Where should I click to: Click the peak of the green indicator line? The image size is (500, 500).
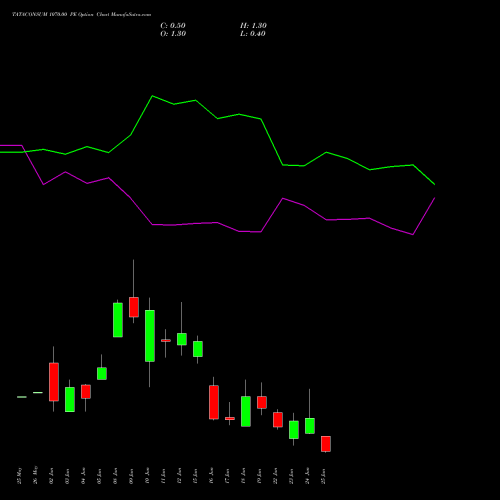(x=152, y=96)
